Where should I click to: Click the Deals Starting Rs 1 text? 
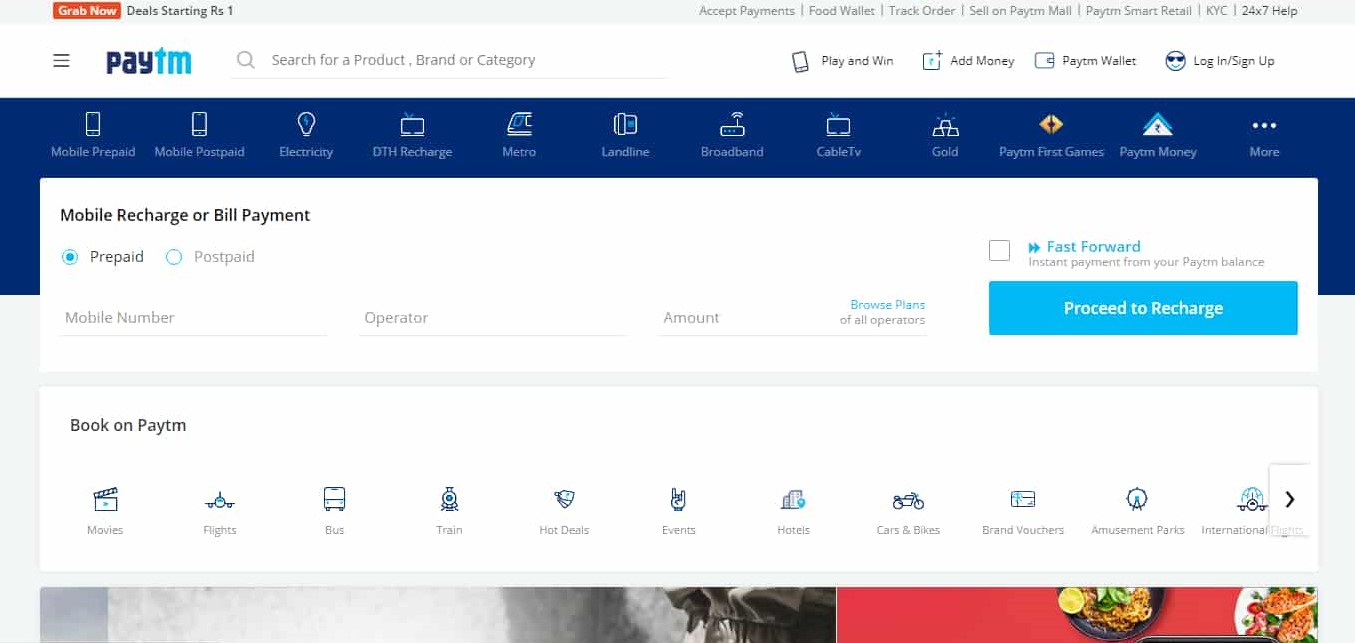click(x=180, y=11)
